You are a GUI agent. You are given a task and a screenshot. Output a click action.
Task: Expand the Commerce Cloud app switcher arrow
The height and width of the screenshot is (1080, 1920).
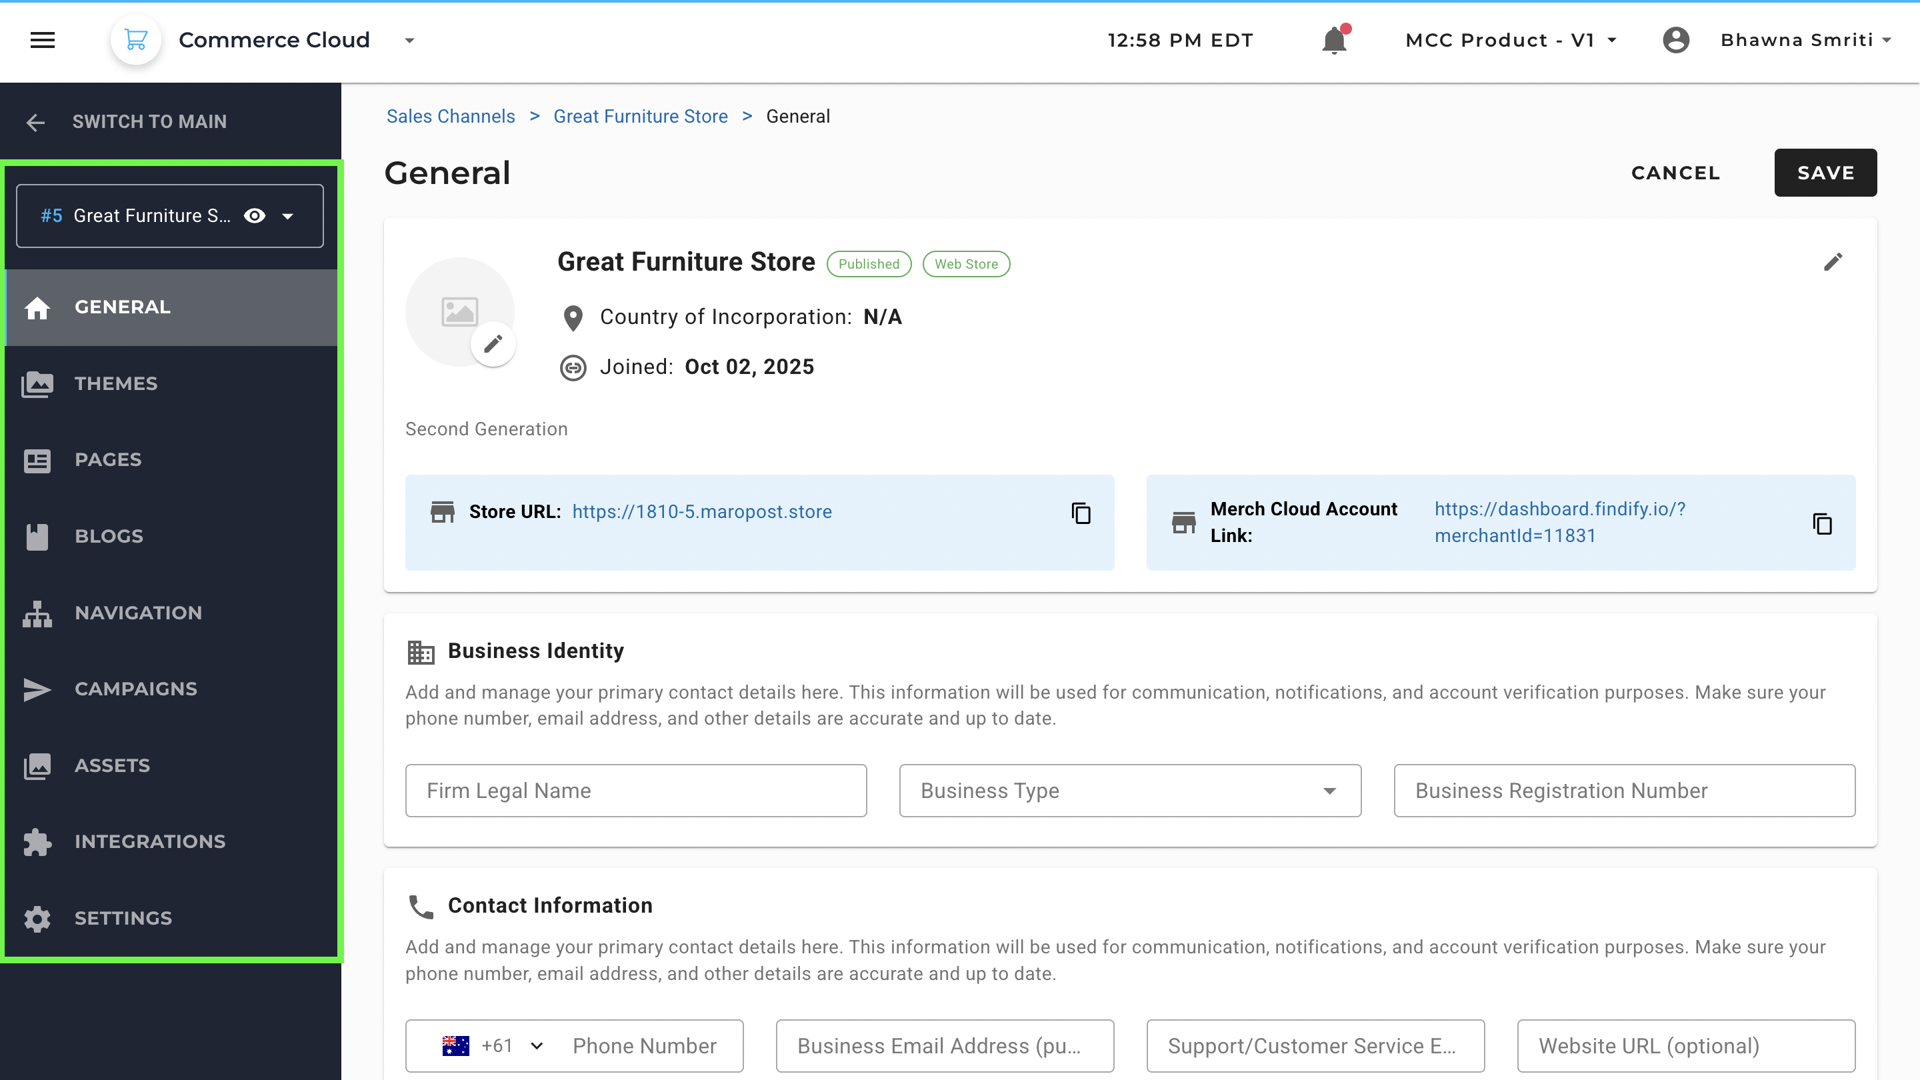(409, 40)
